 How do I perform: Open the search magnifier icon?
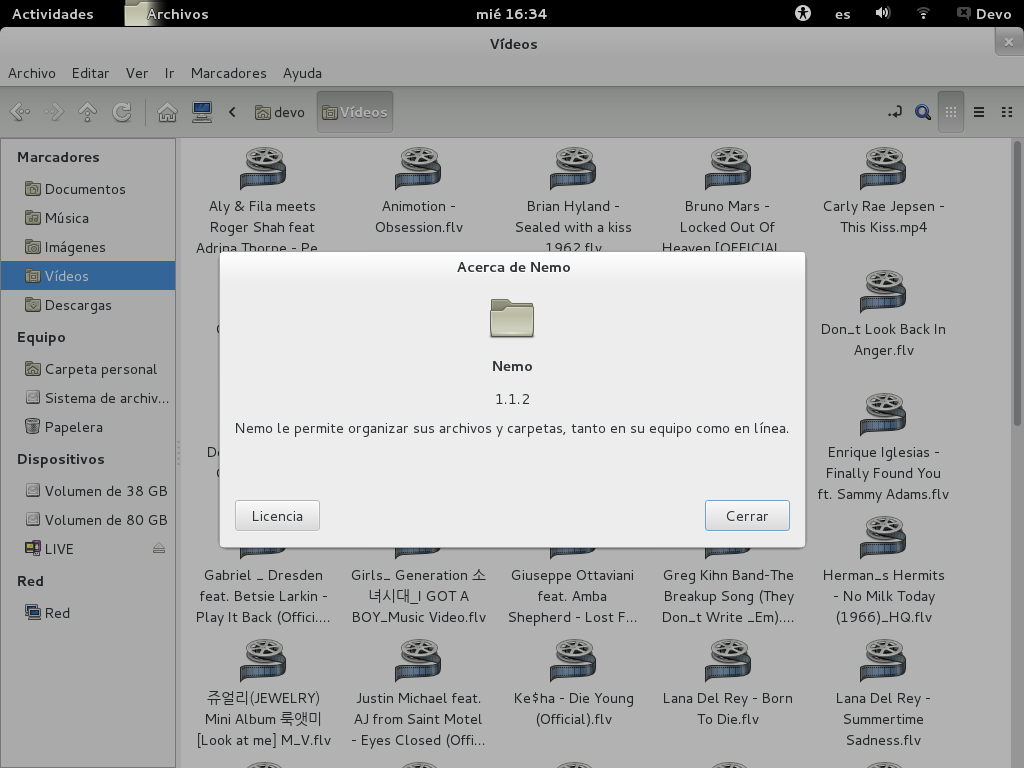pyautogui.click(x=922, y=112)
